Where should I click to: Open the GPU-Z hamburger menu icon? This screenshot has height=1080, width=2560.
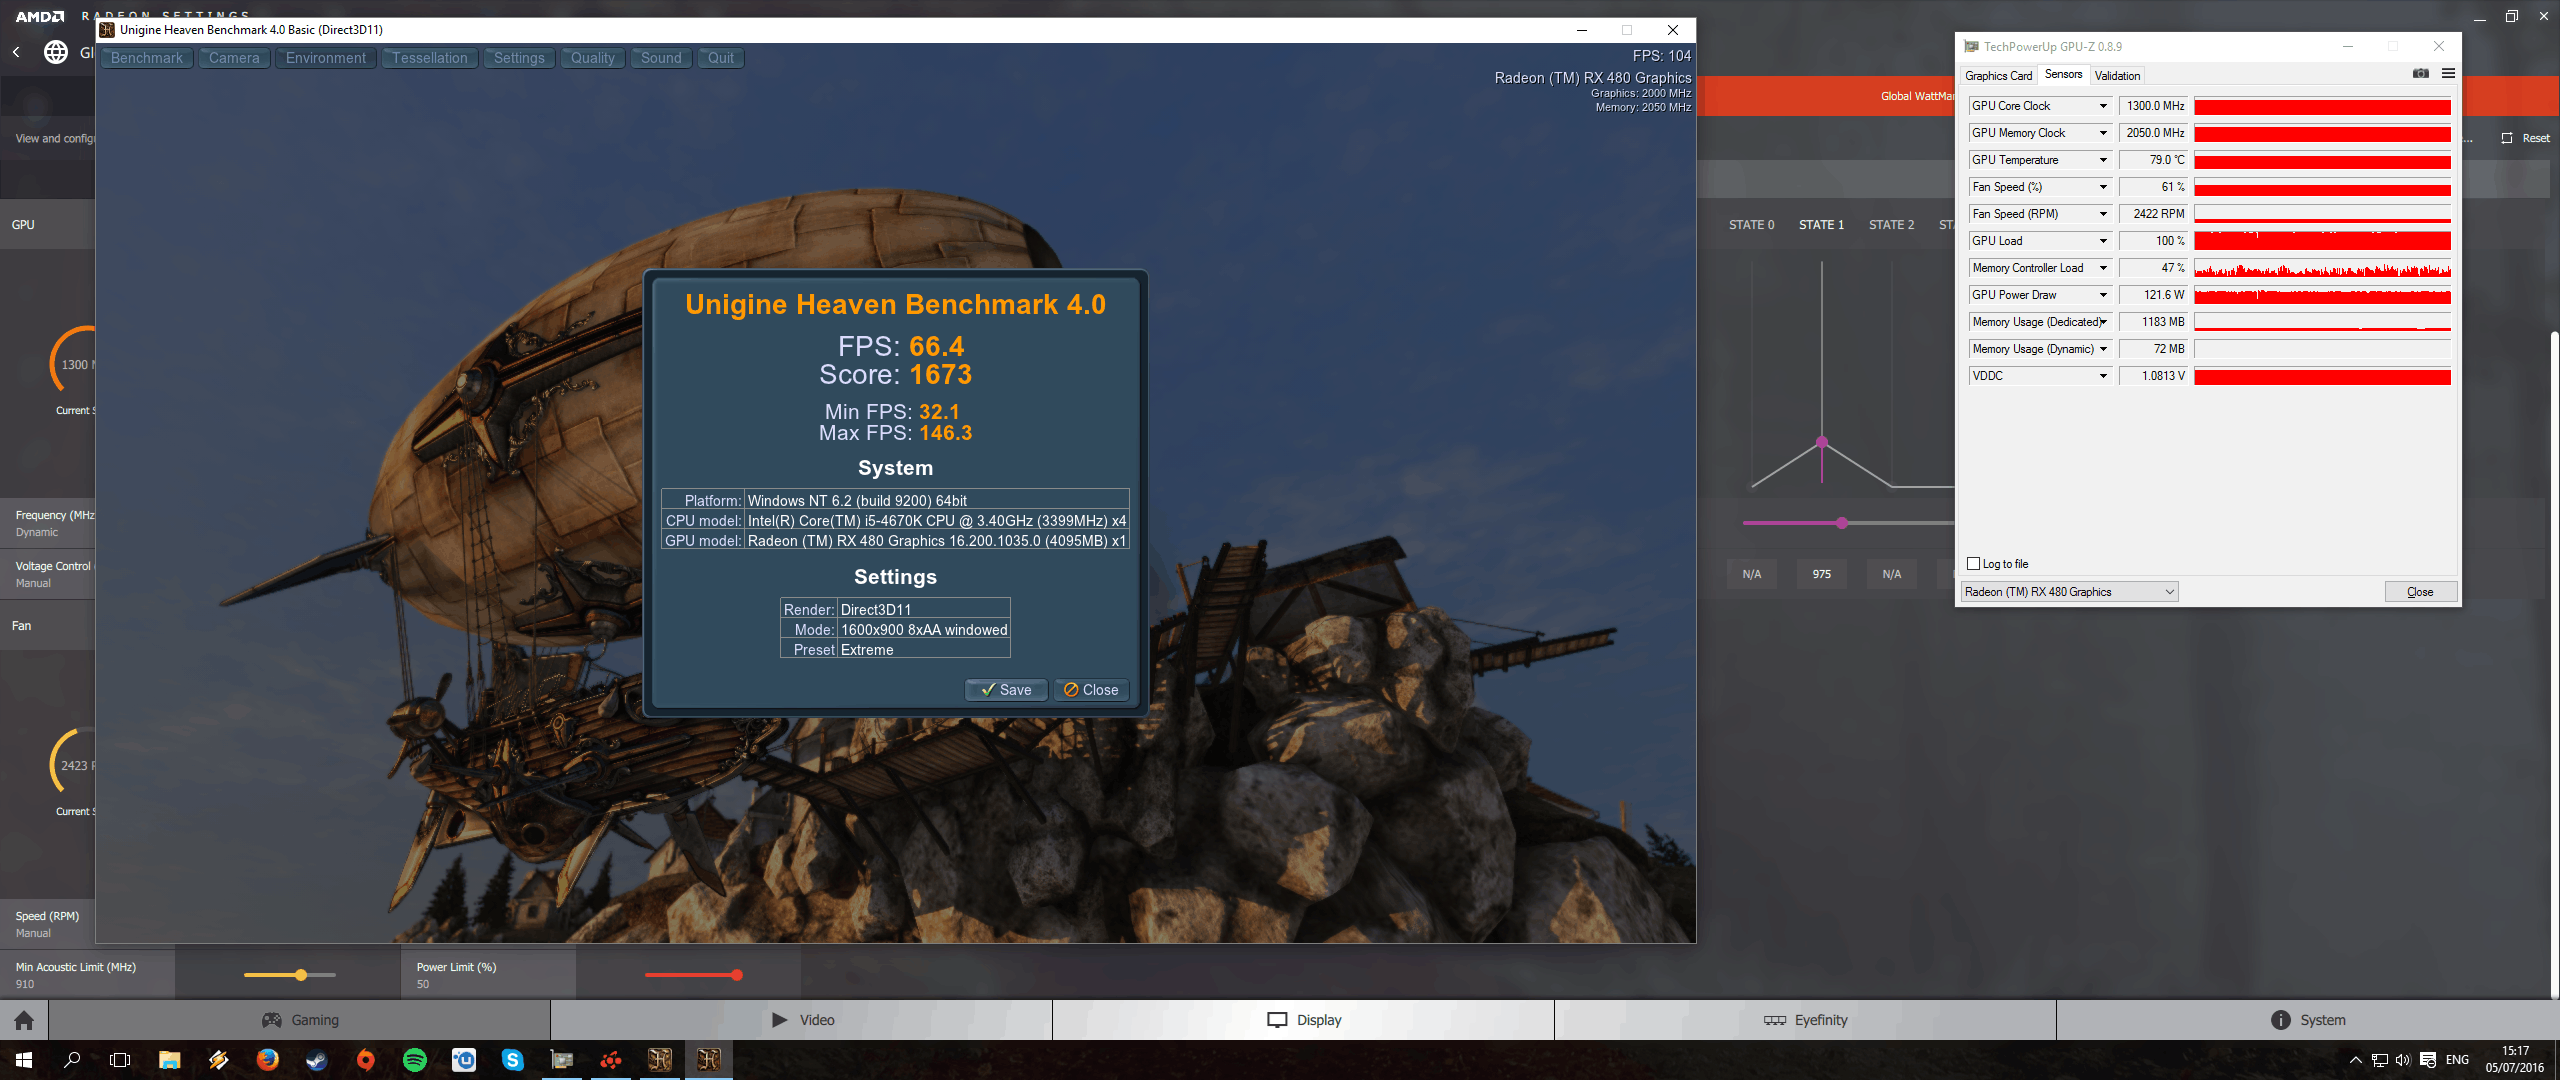click(x=2448, y=74)
